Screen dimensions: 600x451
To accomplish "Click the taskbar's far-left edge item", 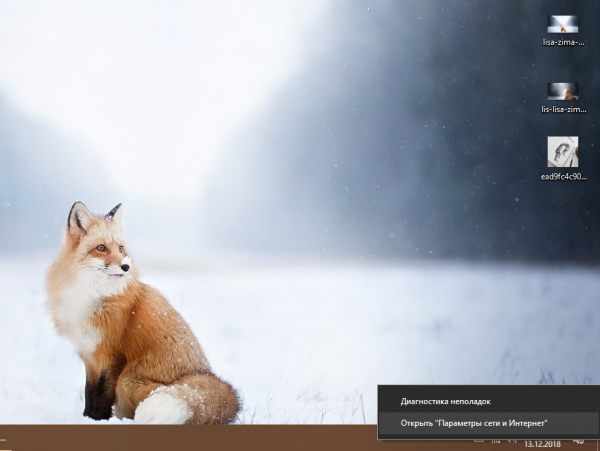I will pos(3,438).
